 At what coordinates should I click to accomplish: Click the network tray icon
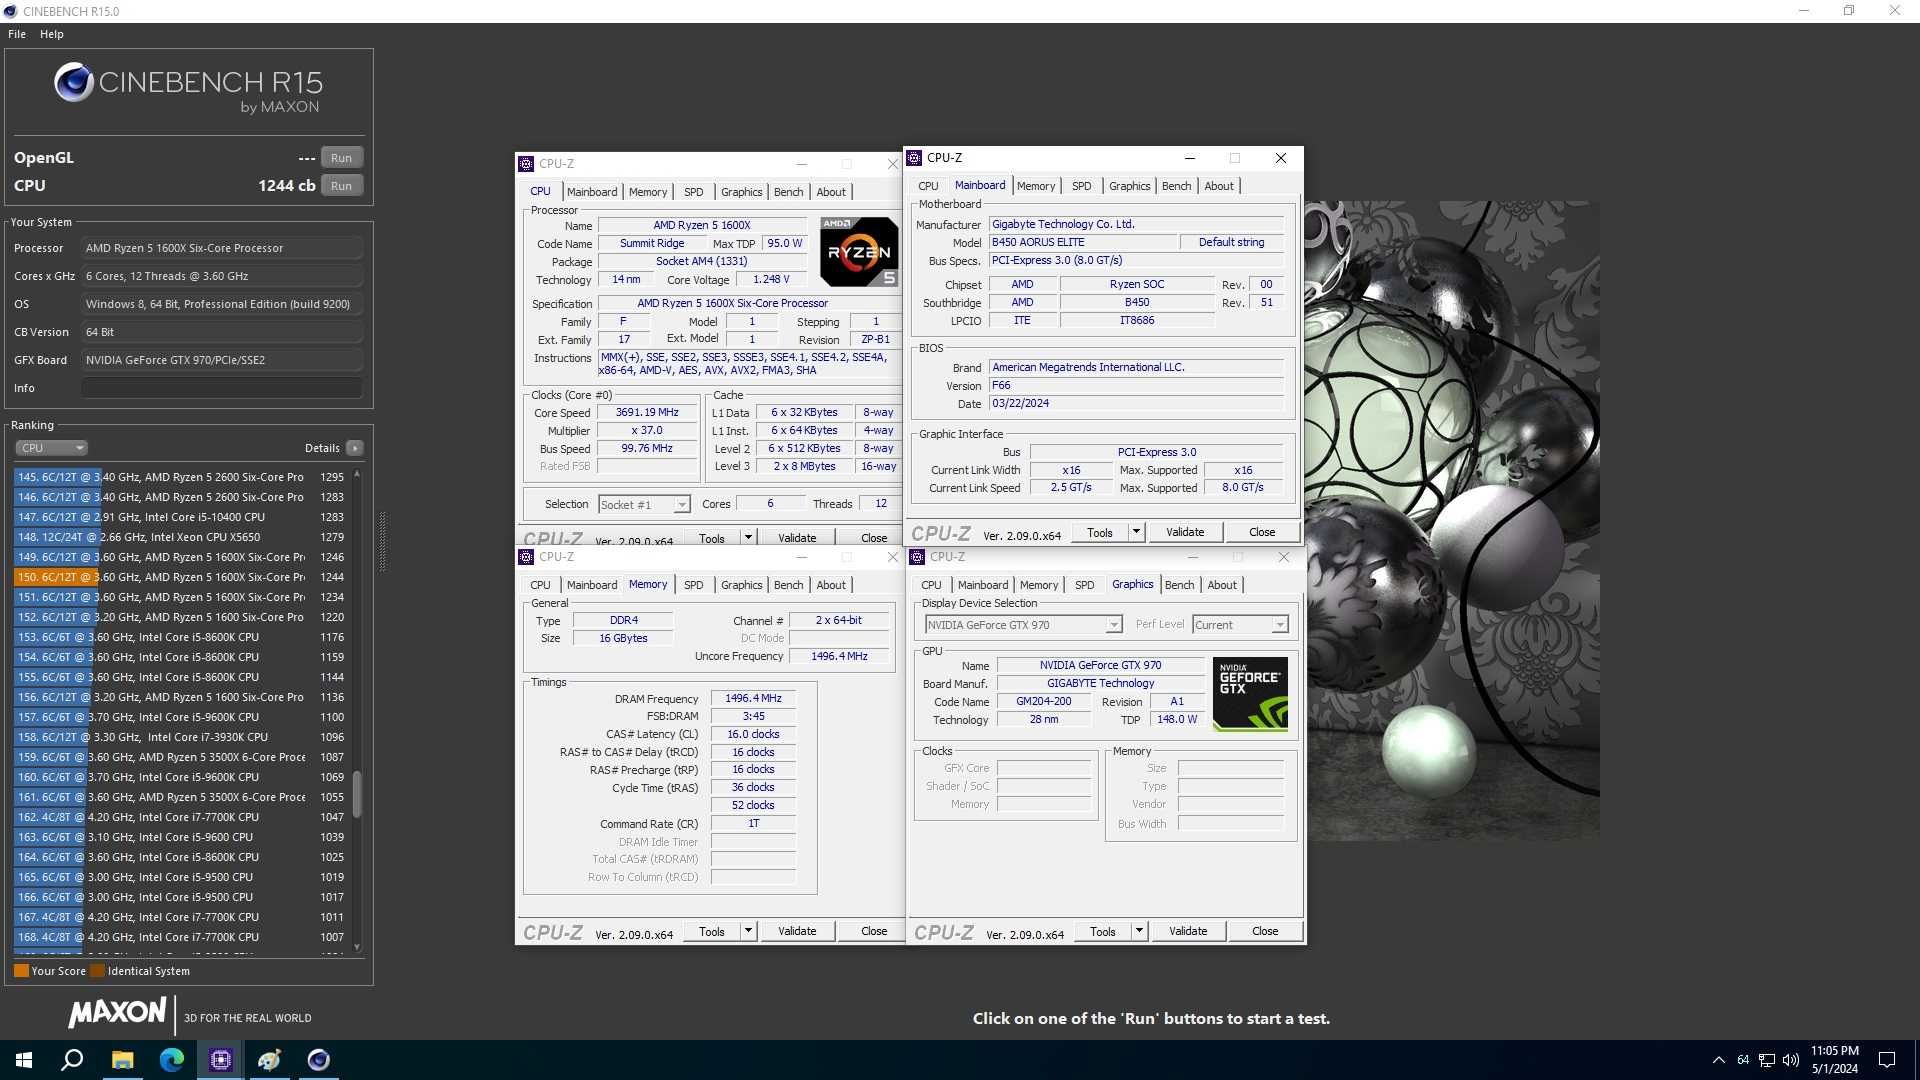[x=1767, y=1060]
